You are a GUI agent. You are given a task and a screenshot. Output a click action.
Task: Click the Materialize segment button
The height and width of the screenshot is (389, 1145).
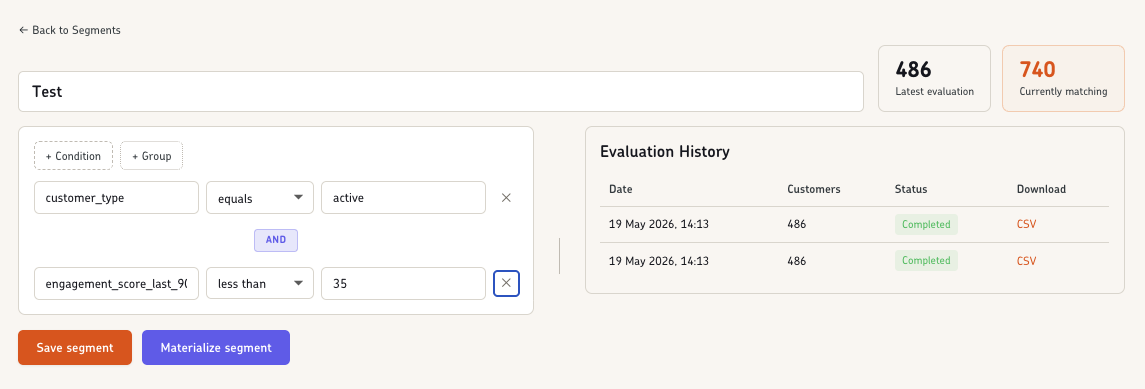coord(216,347)
